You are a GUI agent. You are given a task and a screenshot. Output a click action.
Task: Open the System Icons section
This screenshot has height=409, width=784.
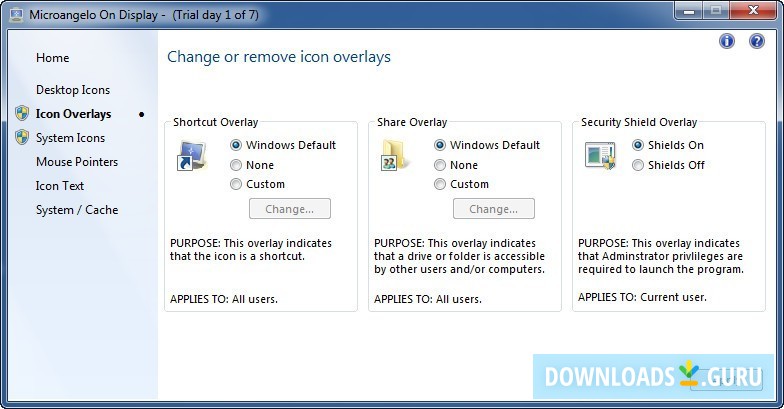pos(70,138)
